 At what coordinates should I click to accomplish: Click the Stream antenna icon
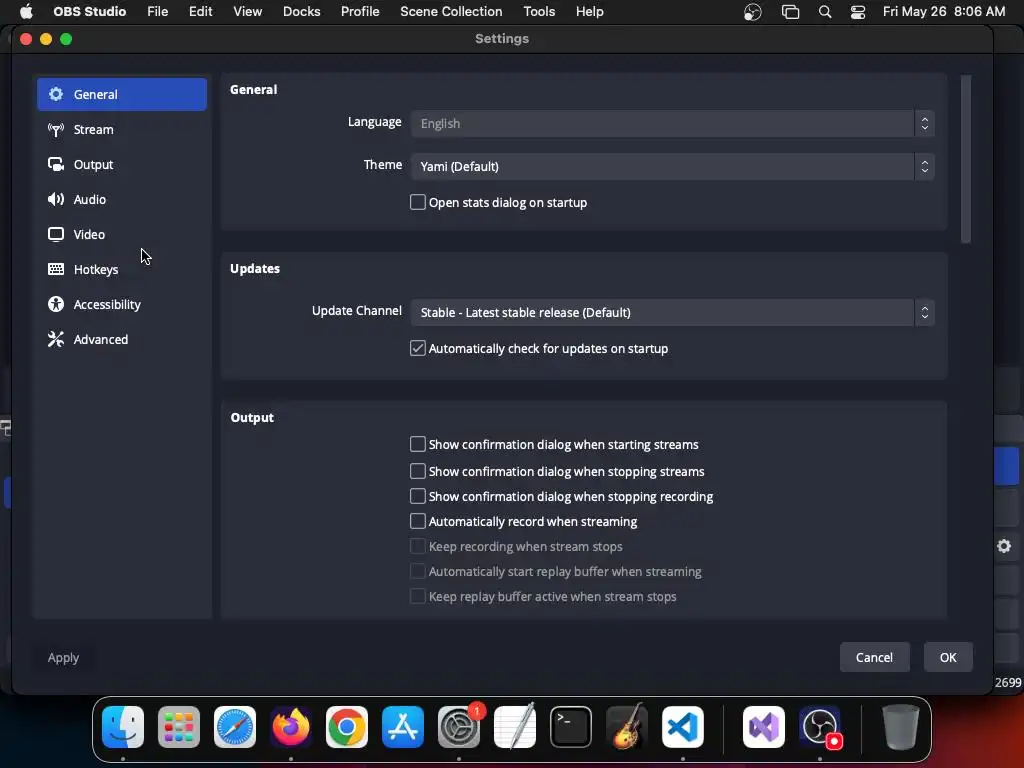click(x=56, y=129)
